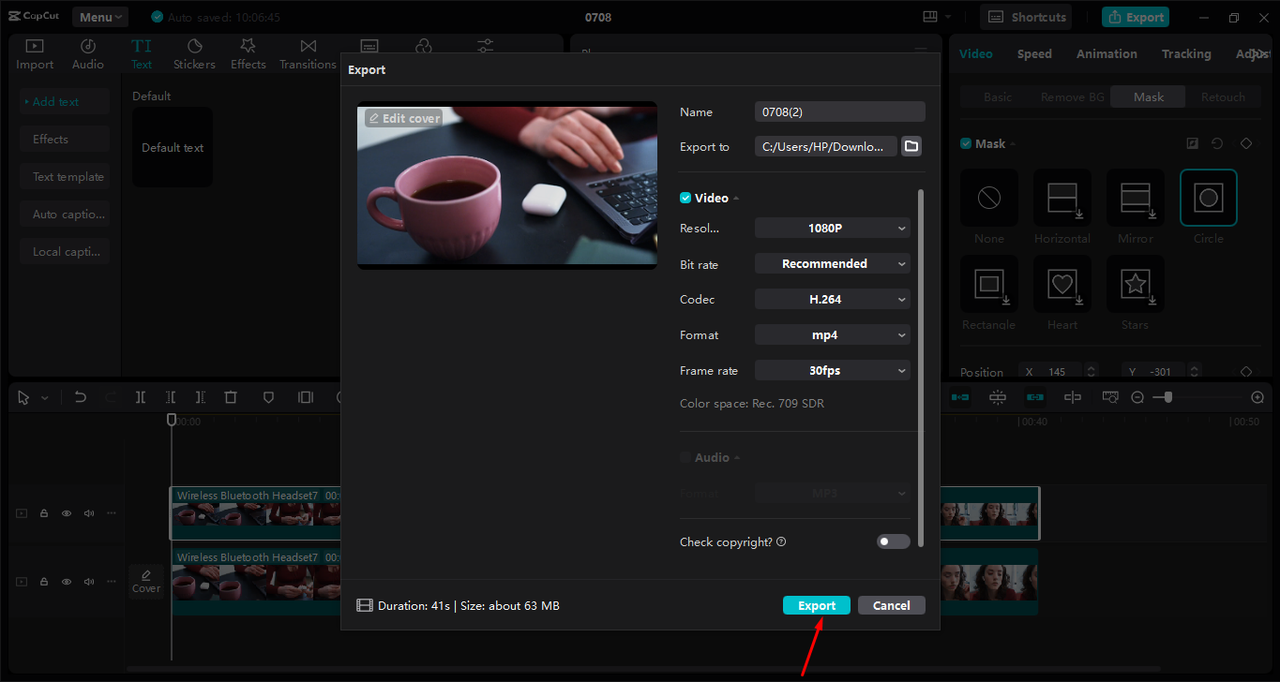The height and width of the screenshot is (682, 1280).
Task: Open the Shortcuts button in title bar
Action: [x=1026, y=17]
